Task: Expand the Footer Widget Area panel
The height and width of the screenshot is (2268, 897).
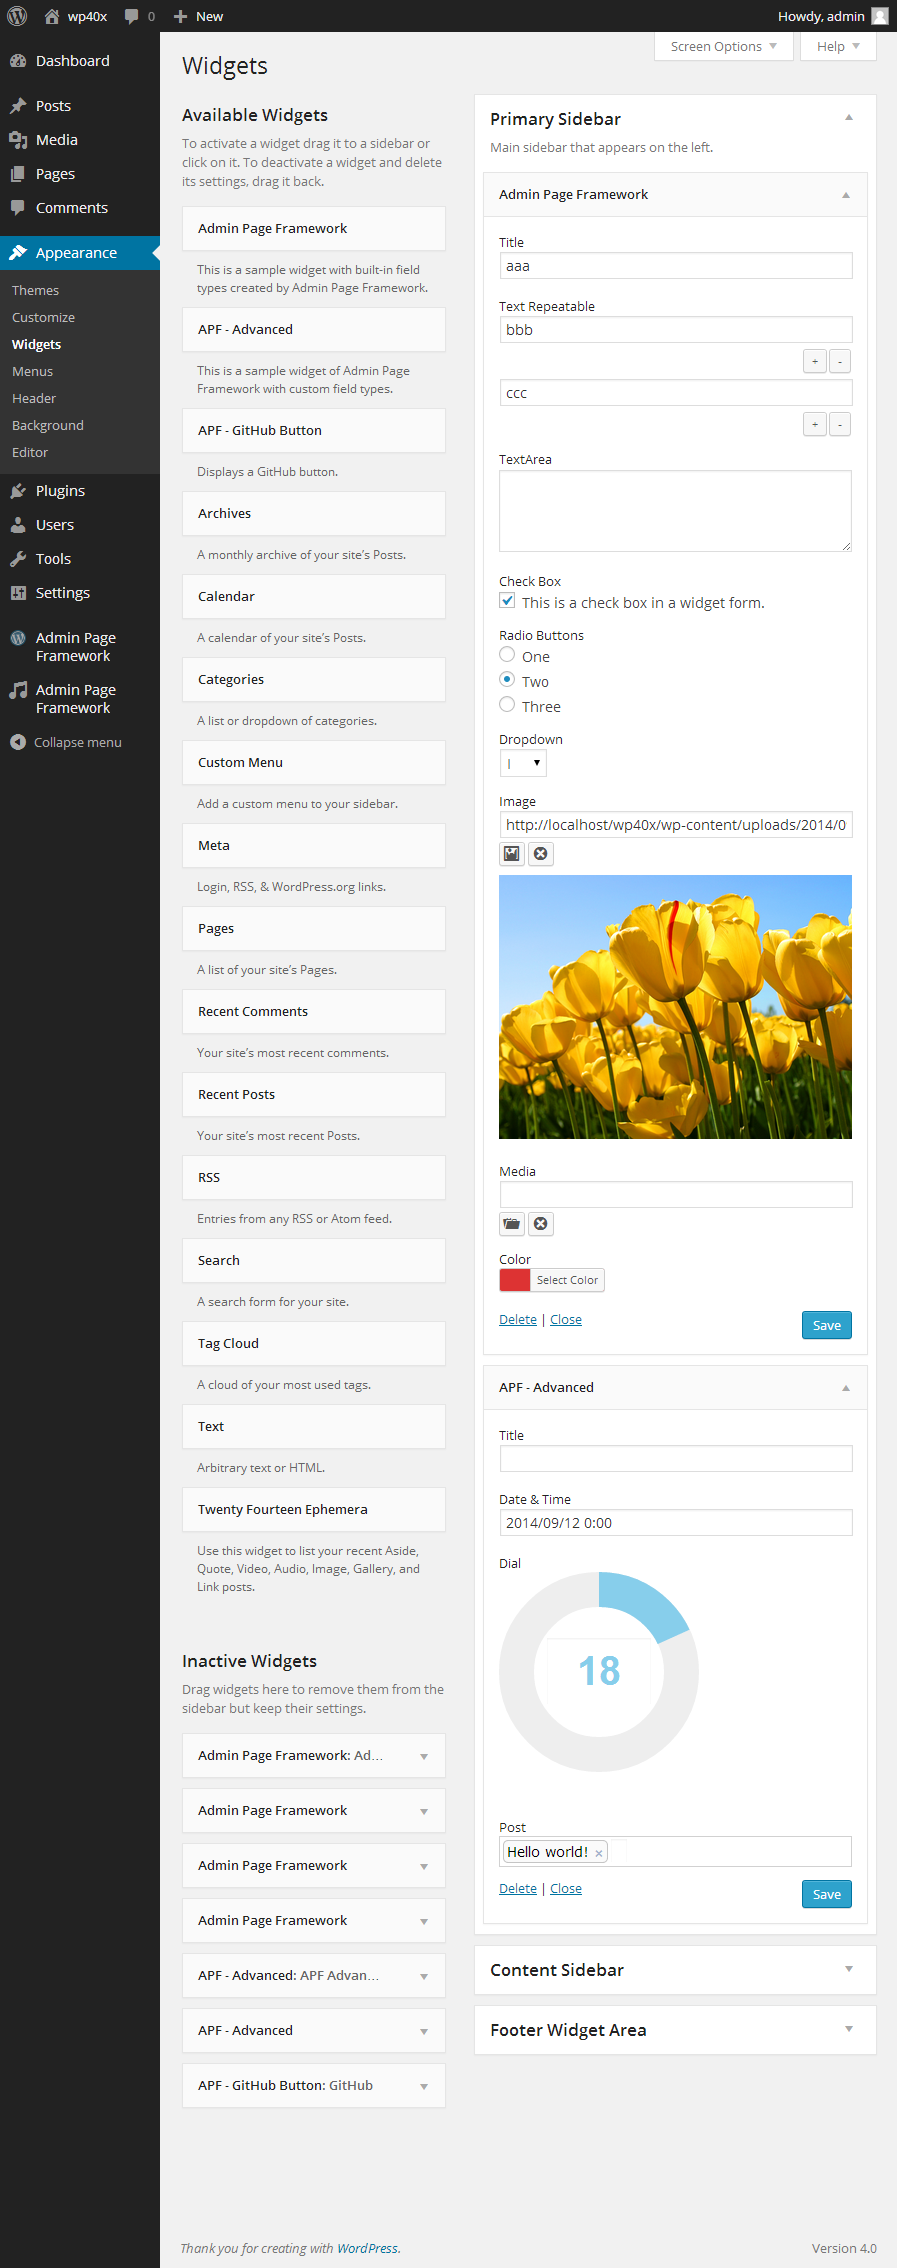Action: (x=675, y=2030)
